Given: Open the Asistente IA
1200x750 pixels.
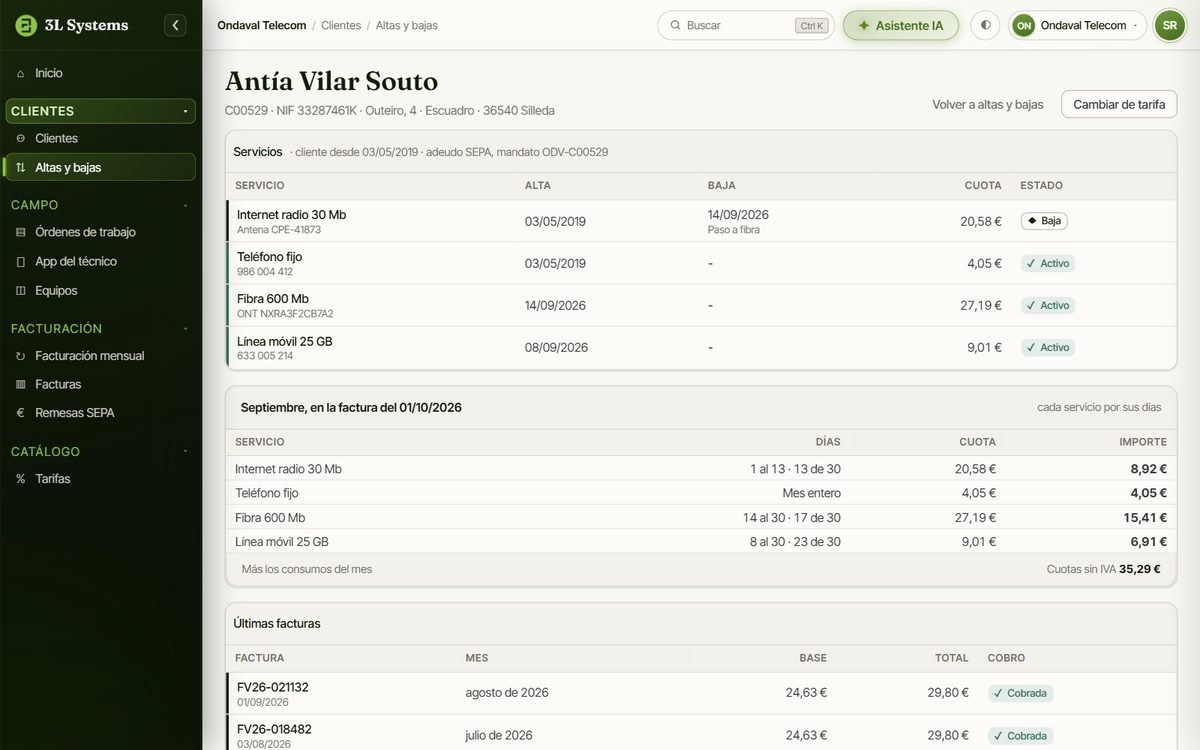Looking at the screenshot, I should (x=901, y=25).
